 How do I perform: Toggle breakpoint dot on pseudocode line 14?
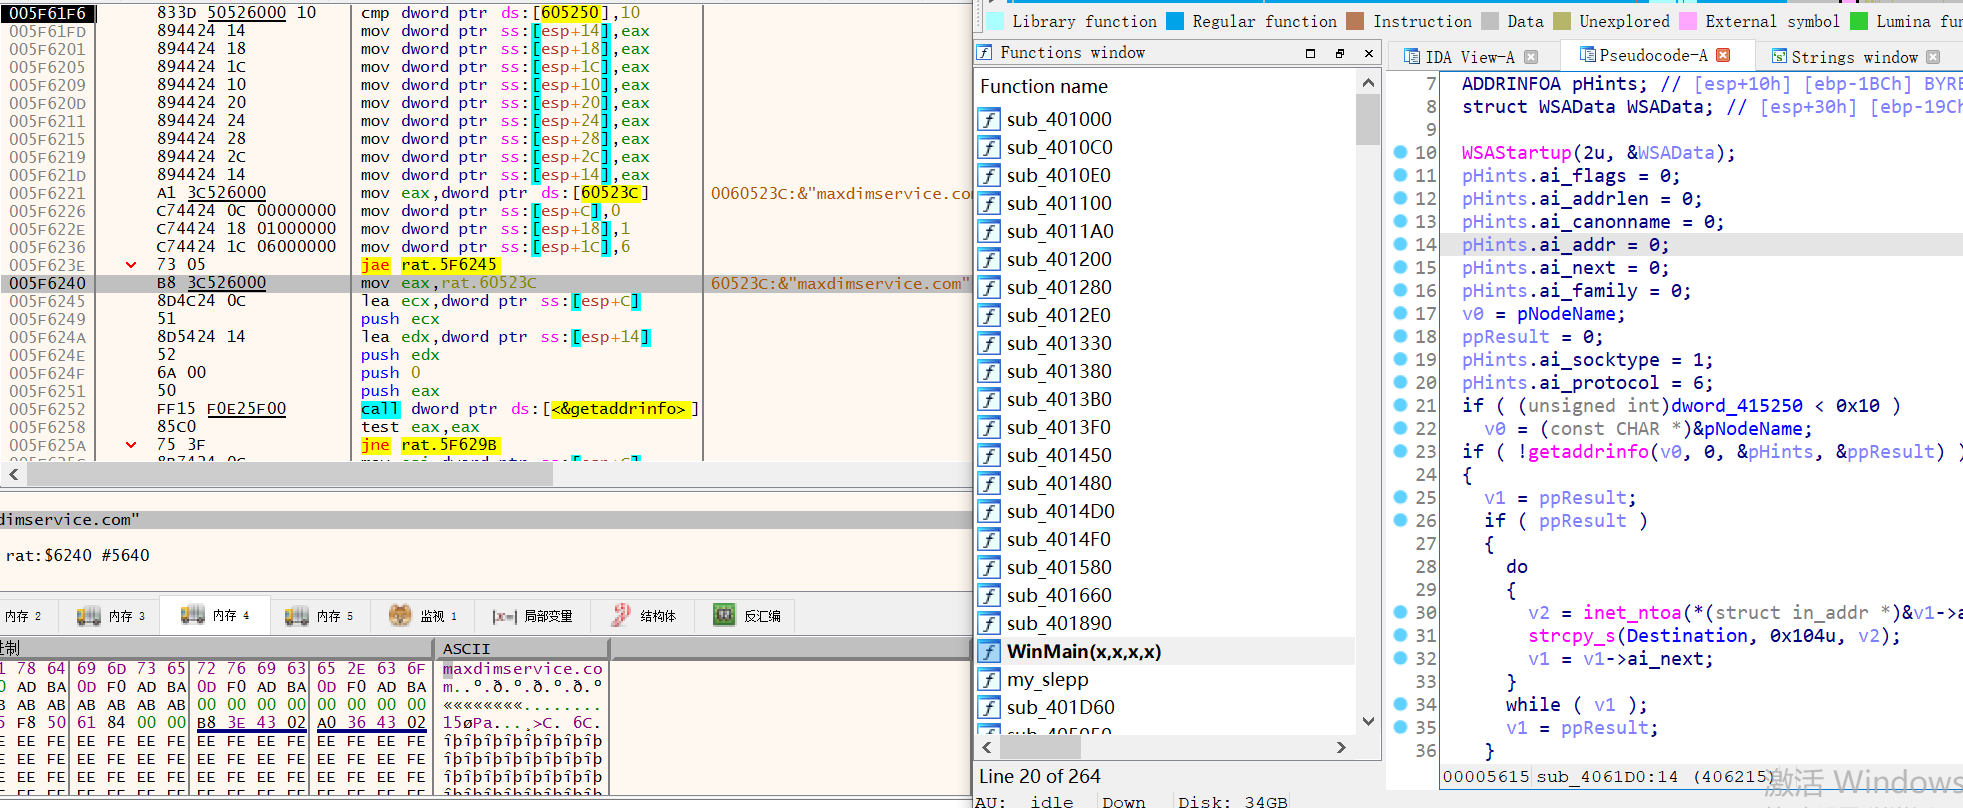(1400, 244)
